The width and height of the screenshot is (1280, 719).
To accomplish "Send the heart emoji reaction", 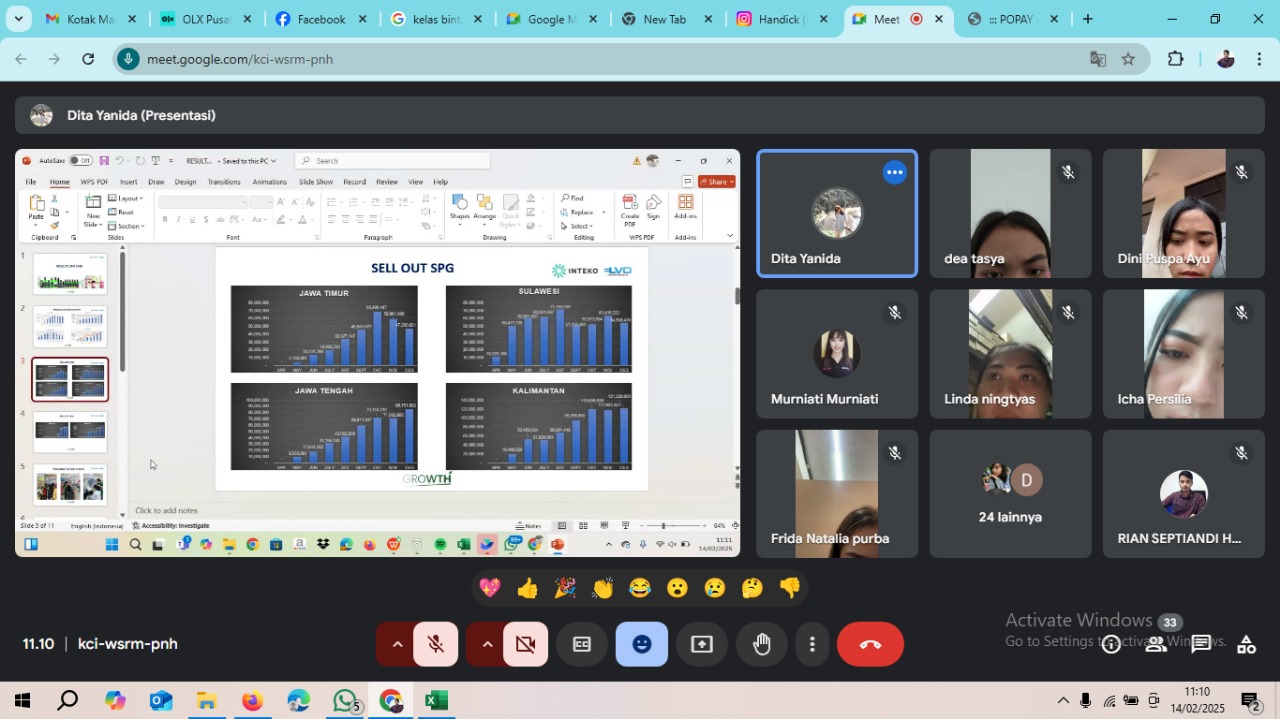I will (x=490, y=588).
